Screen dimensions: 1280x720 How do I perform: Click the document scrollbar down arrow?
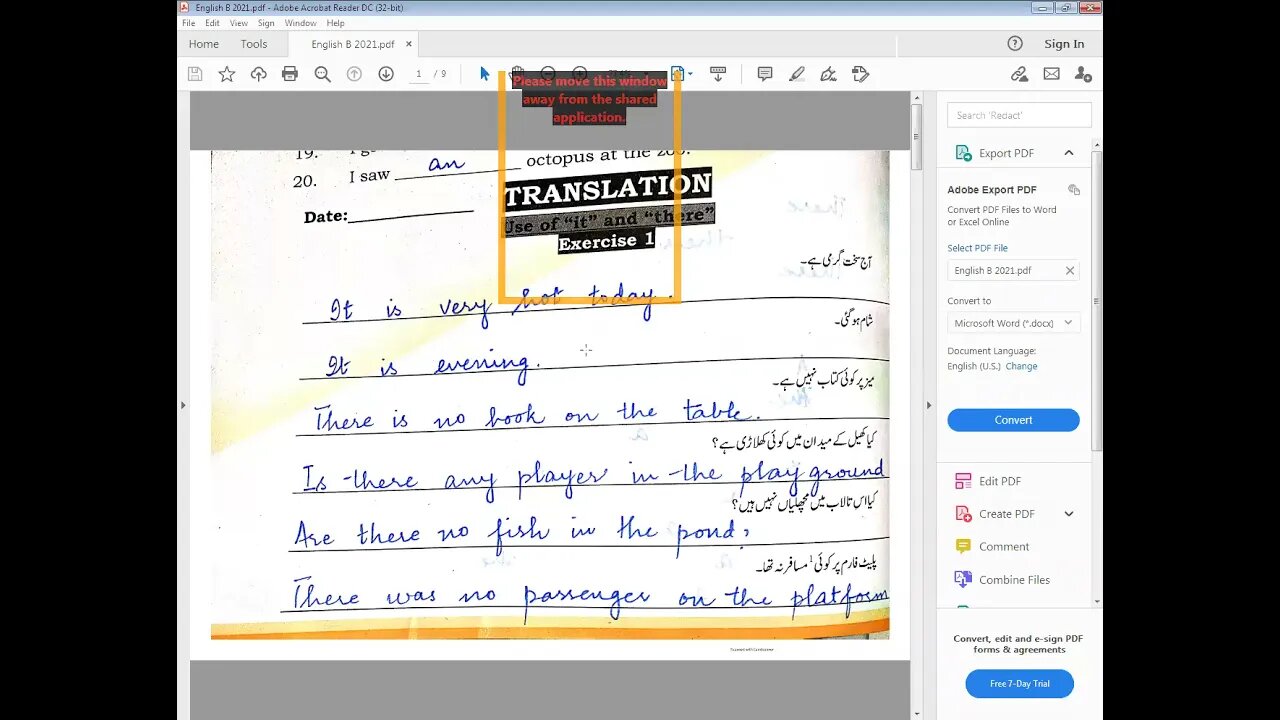pyautogui.click(x=916, y=714)
